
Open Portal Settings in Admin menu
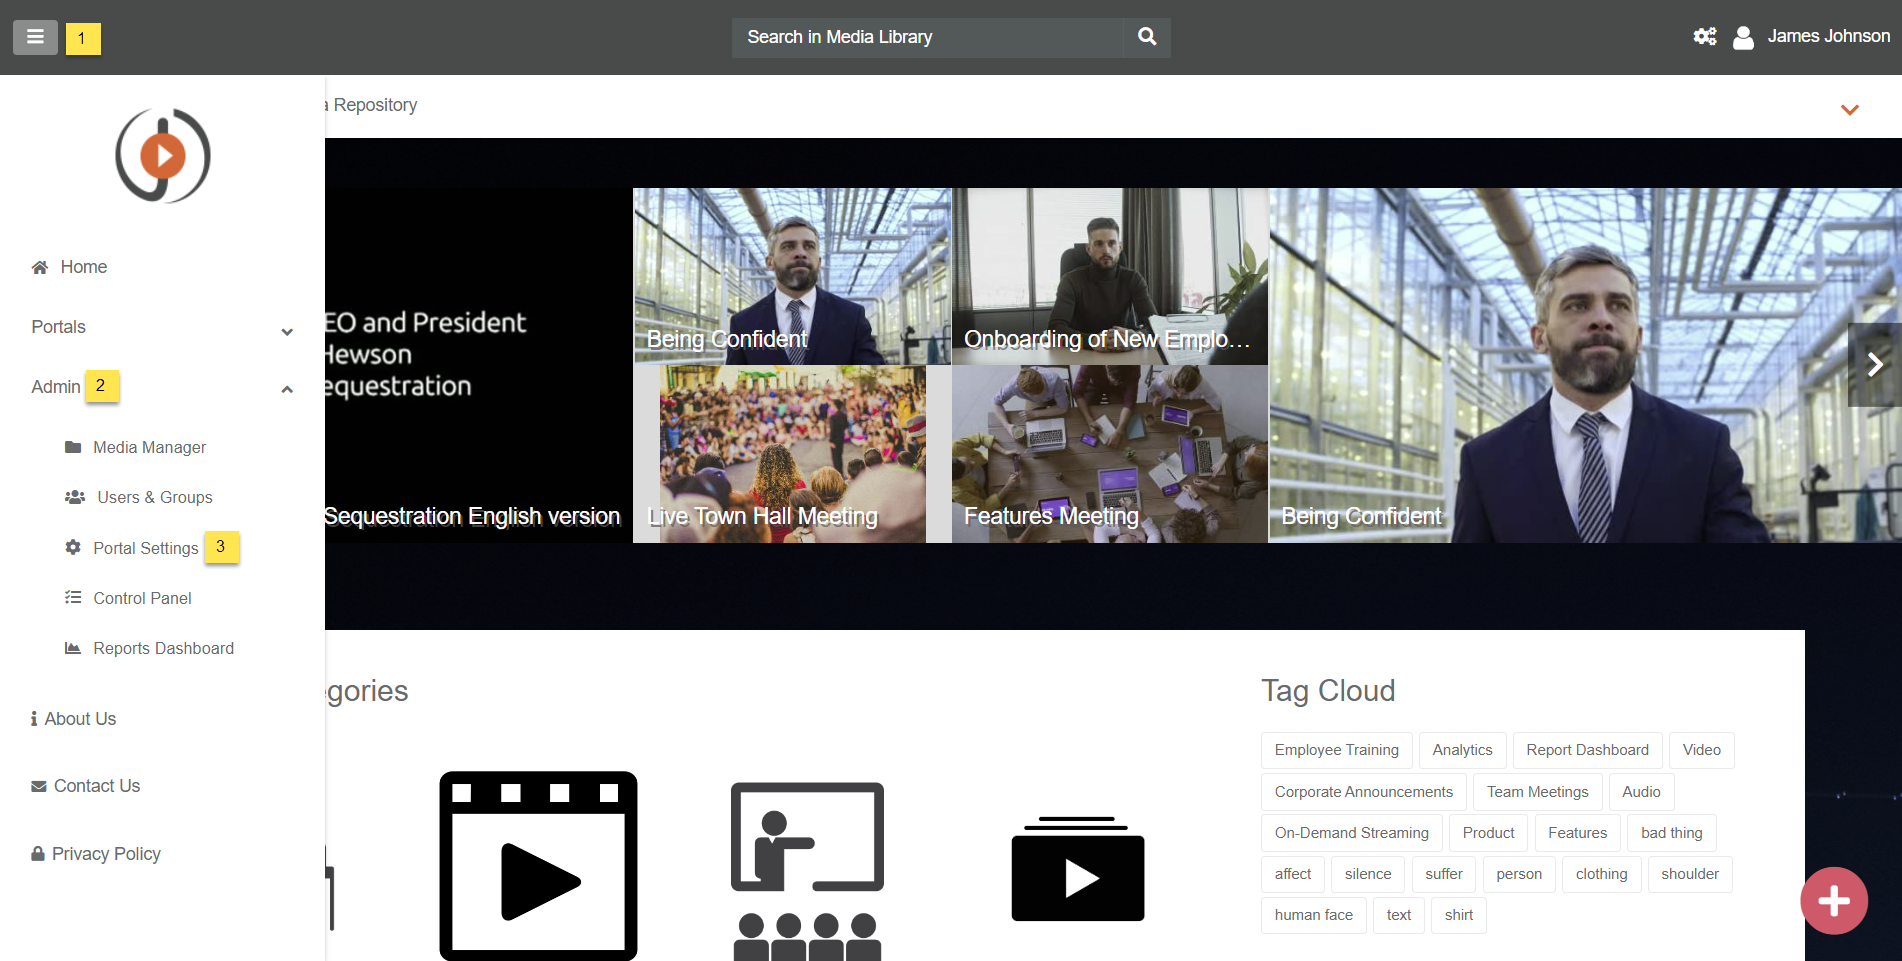coord(145,548)
